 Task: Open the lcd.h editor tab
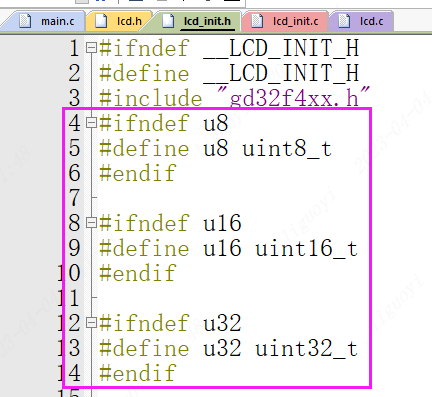tap(119, 21)
